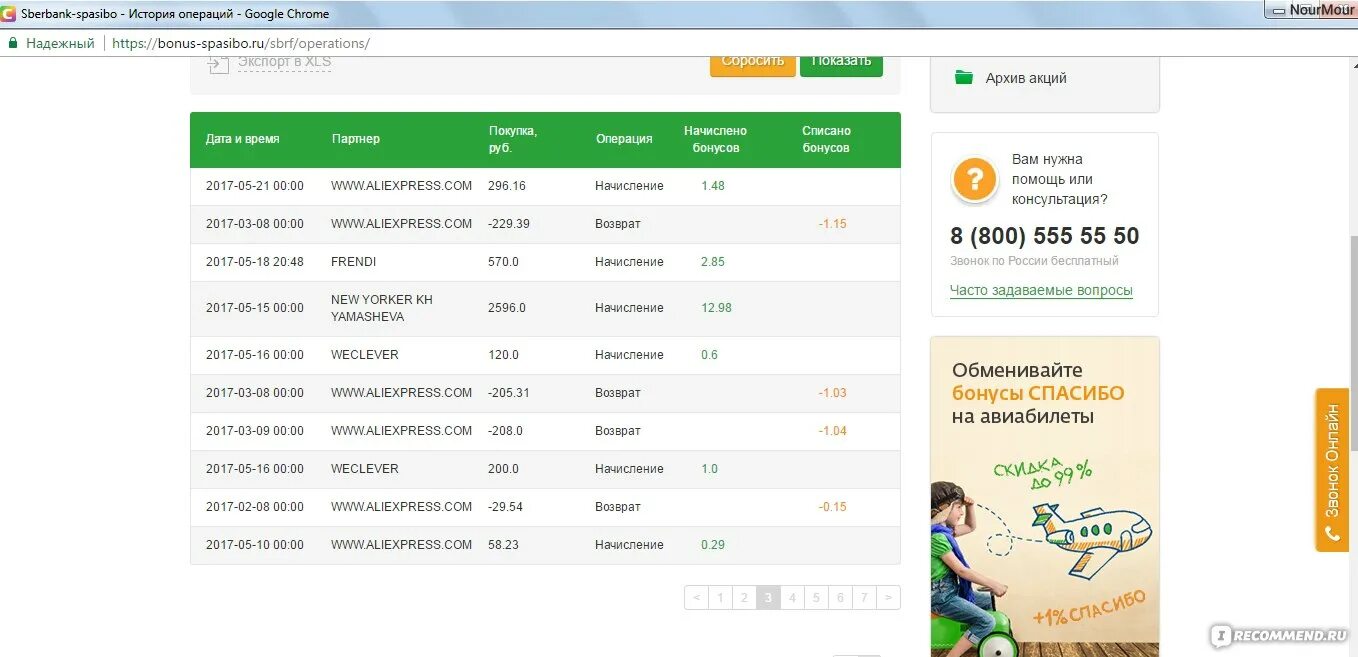Click the Возврат cell in the -229.39 row
This screenshot has width=1358, height=657.
(x=618, y=224)
